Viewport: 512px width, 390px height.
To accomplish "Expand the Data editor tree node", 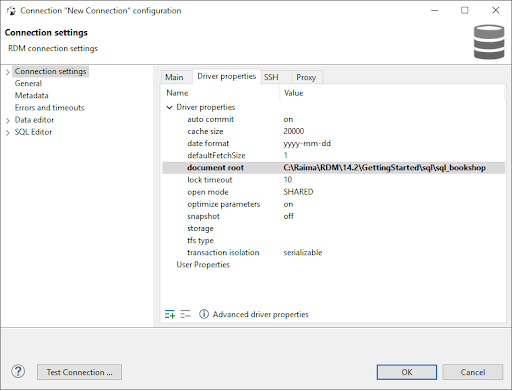I will coord(8,121).
